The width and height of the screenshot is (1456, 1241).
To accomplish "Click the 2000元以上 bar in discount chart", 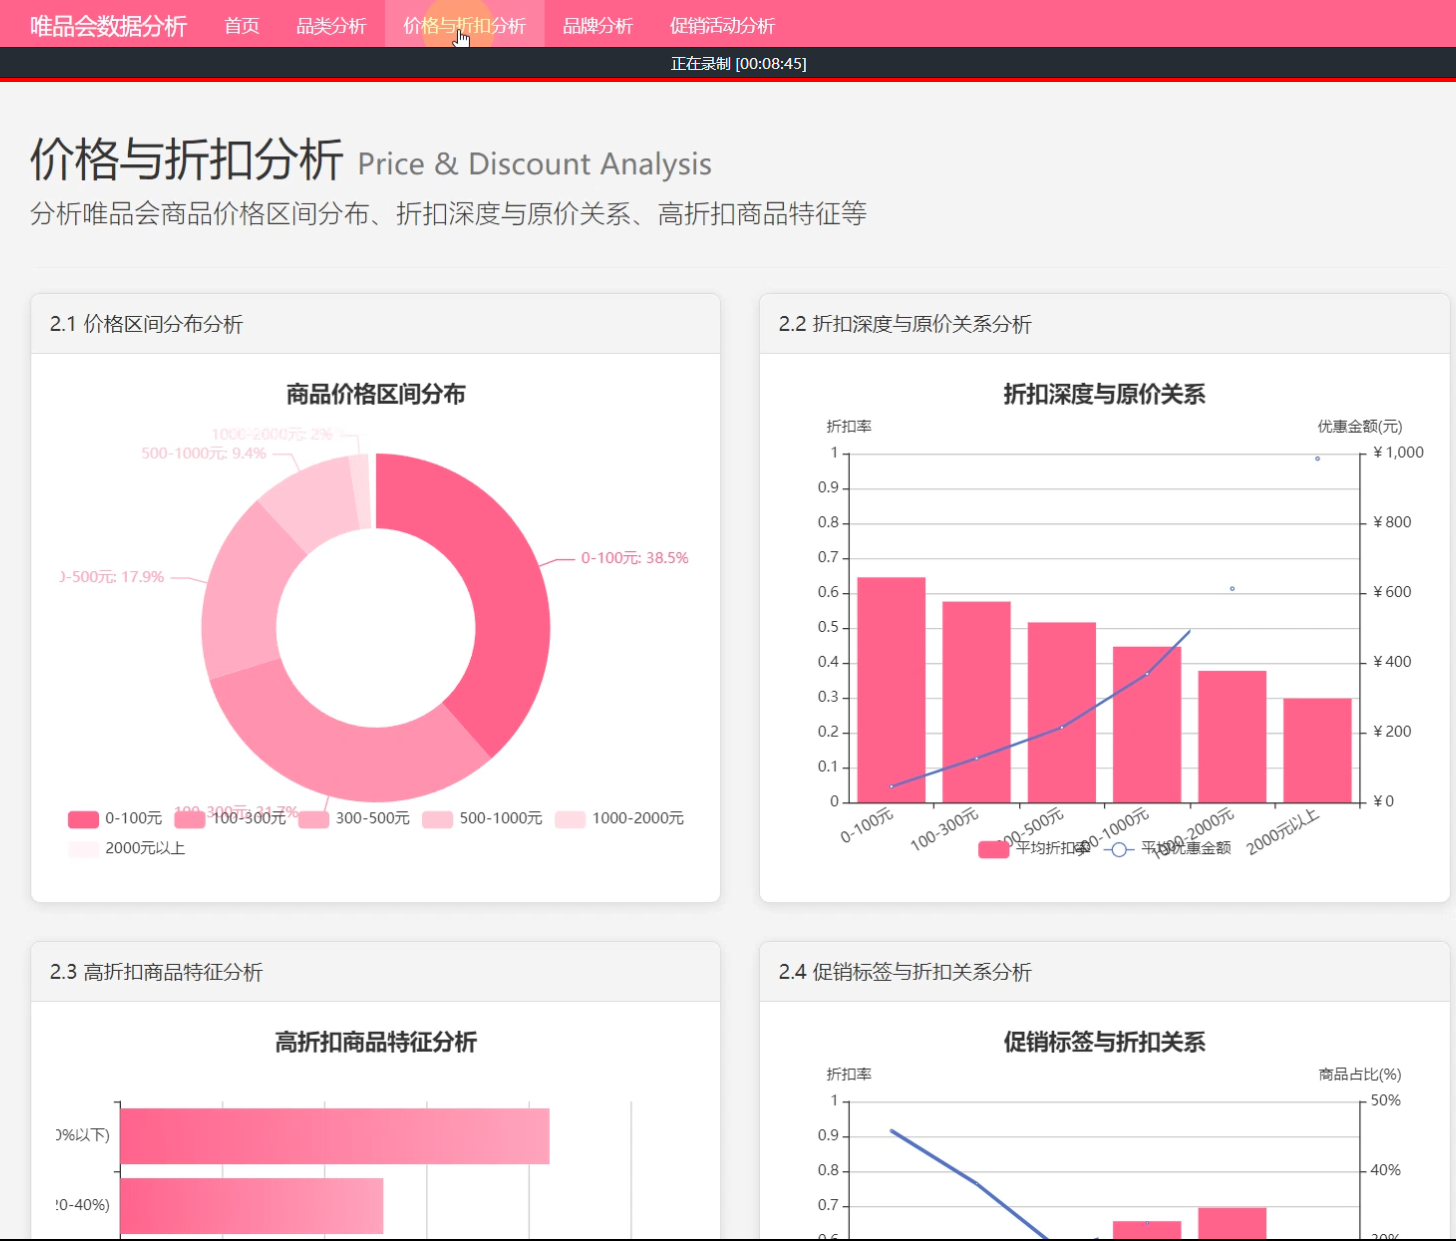I will click(x=1317, y=750).
